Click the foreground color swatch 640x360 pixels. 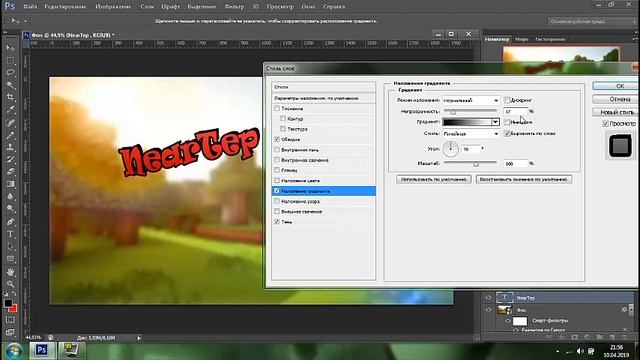tap(8, 303)
